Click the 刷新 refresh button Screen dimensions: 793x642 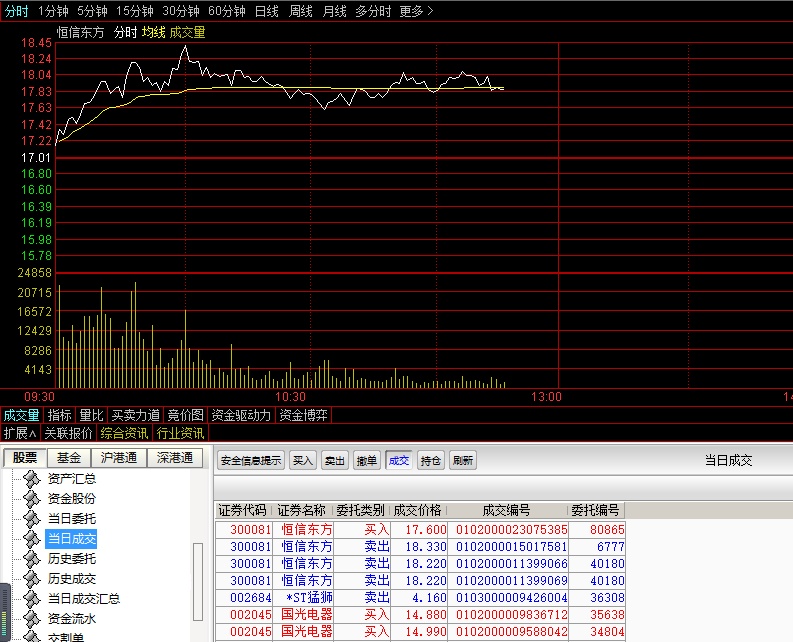coord(463,460)
